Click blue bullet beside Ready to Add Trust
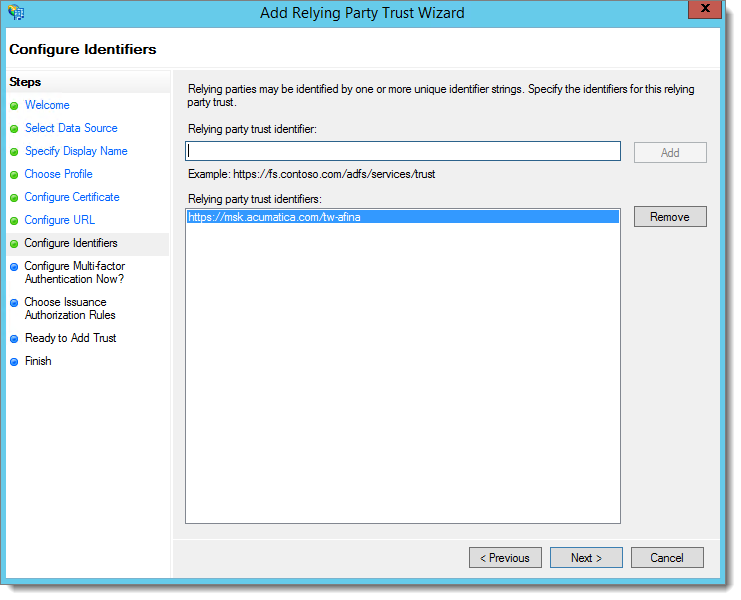741x600 pixels. pyautogui.click(x=14, y=339)
